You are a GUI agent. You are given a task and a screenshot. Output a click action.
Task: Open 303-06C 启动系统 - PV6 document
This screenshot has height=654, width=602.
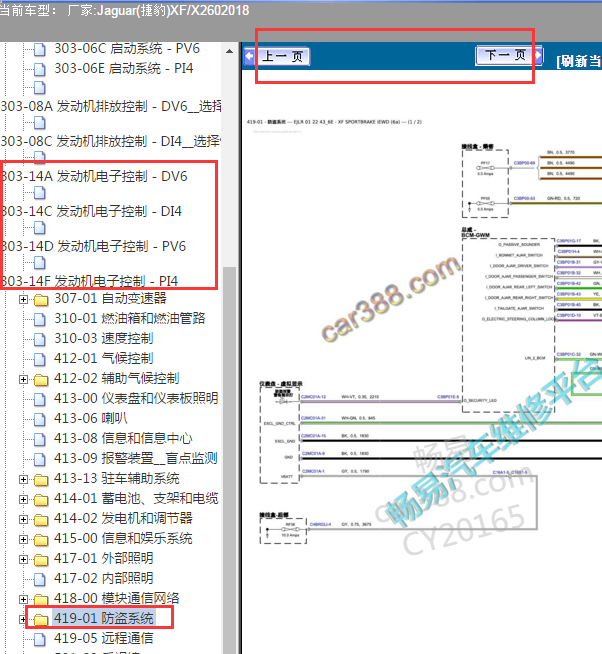(x=127, y=48)
